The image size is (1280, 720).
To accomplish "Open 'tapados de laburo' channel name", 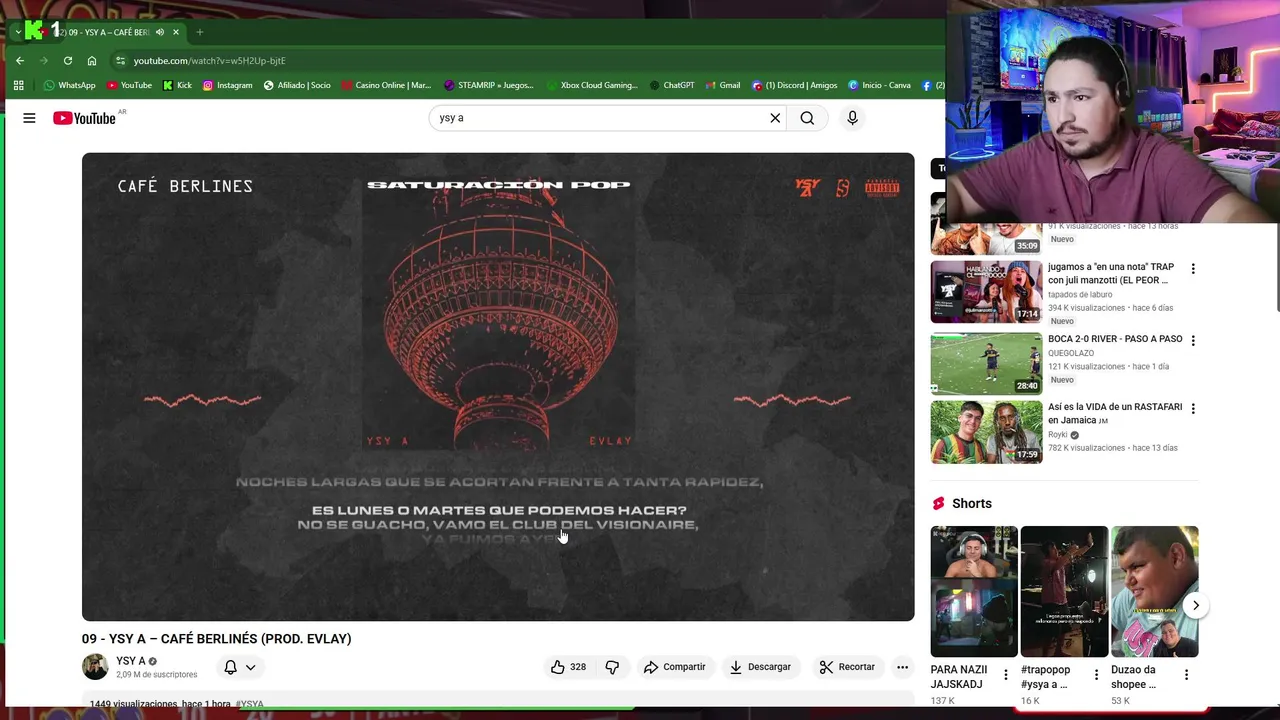I will pyautogui.click(x=1080, y=294).
